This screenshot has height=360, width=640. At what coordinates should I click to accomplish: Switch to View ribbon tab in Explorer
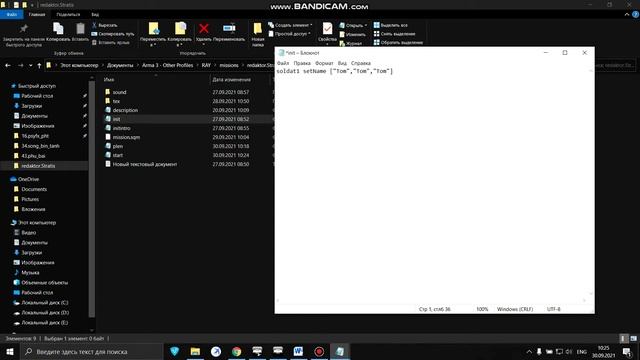point(95,14)
